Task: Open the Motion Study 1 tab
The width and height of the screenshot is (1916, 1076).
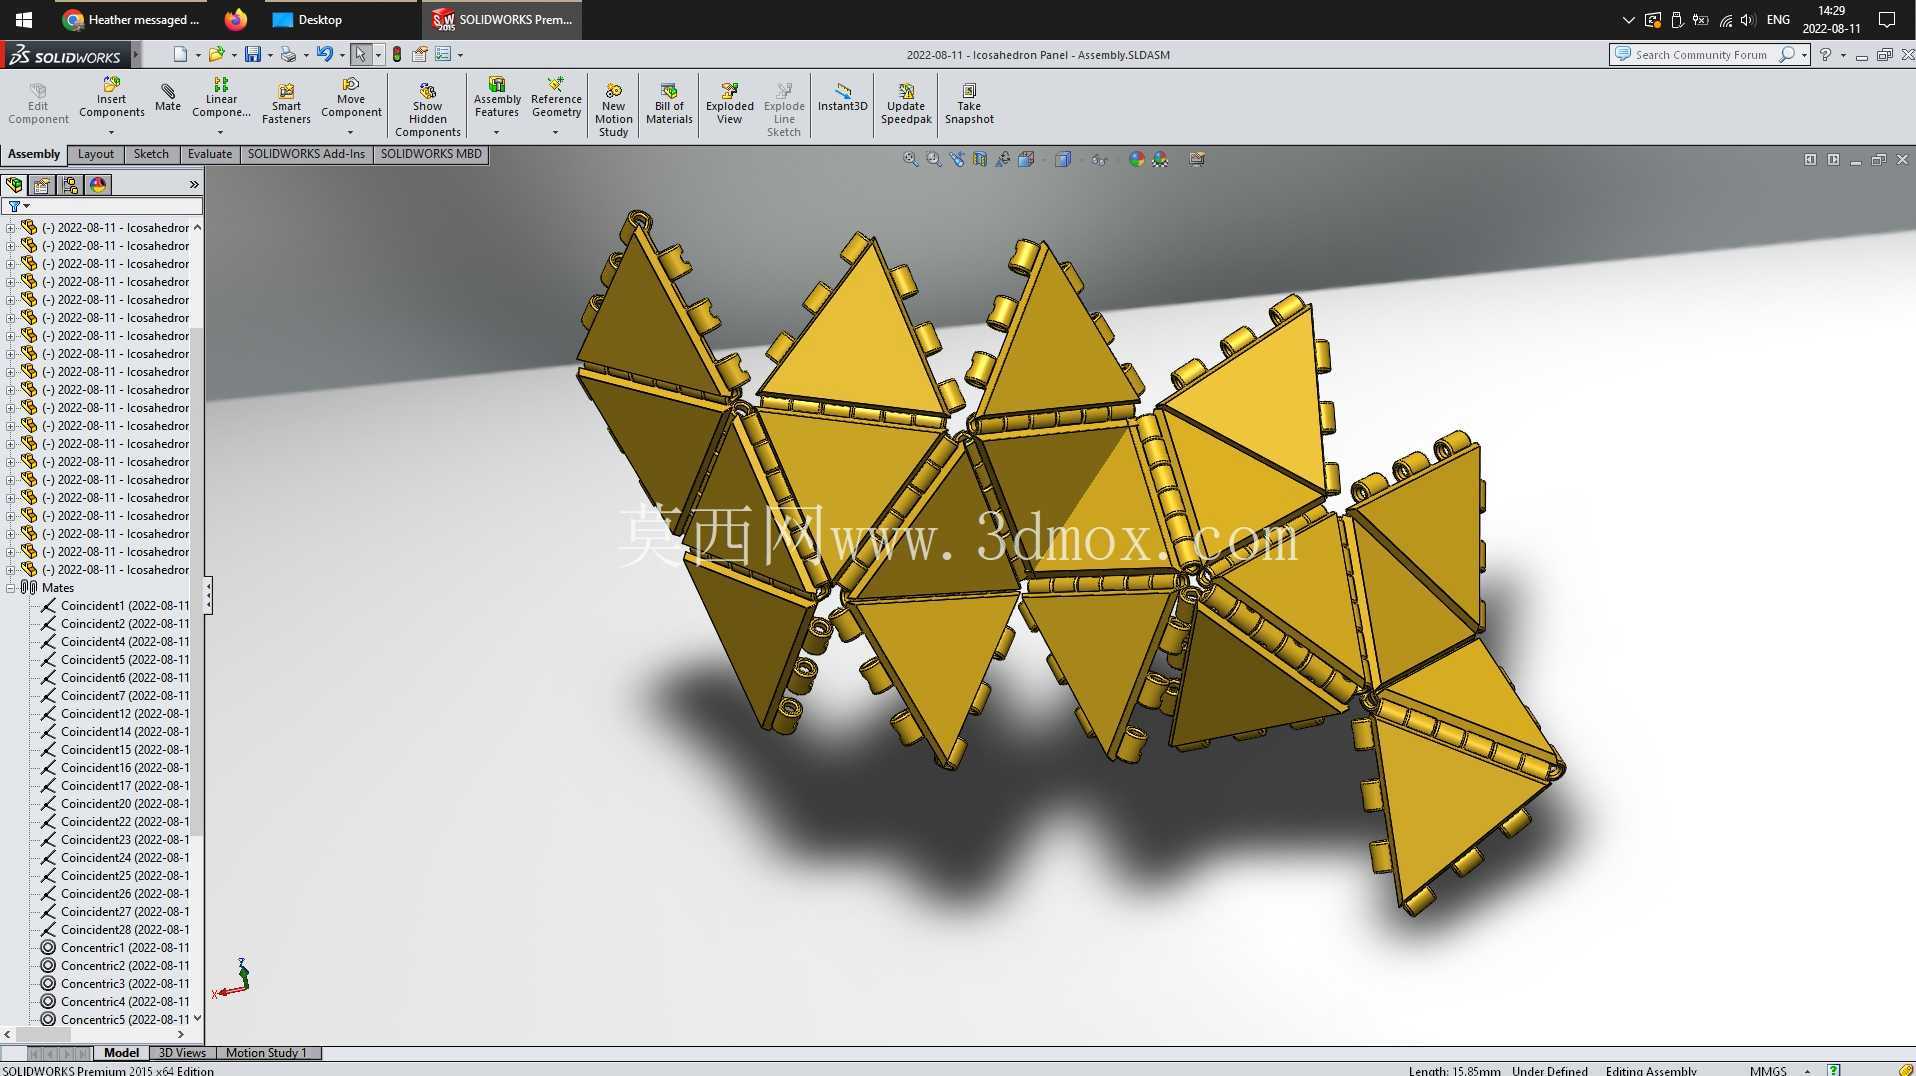Action: tap(267, 1053)
